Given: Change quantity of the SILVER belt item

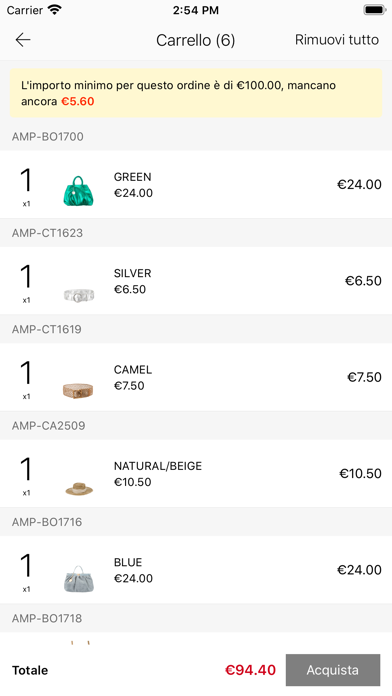Looking at the screenshot, I should [26, 282].
